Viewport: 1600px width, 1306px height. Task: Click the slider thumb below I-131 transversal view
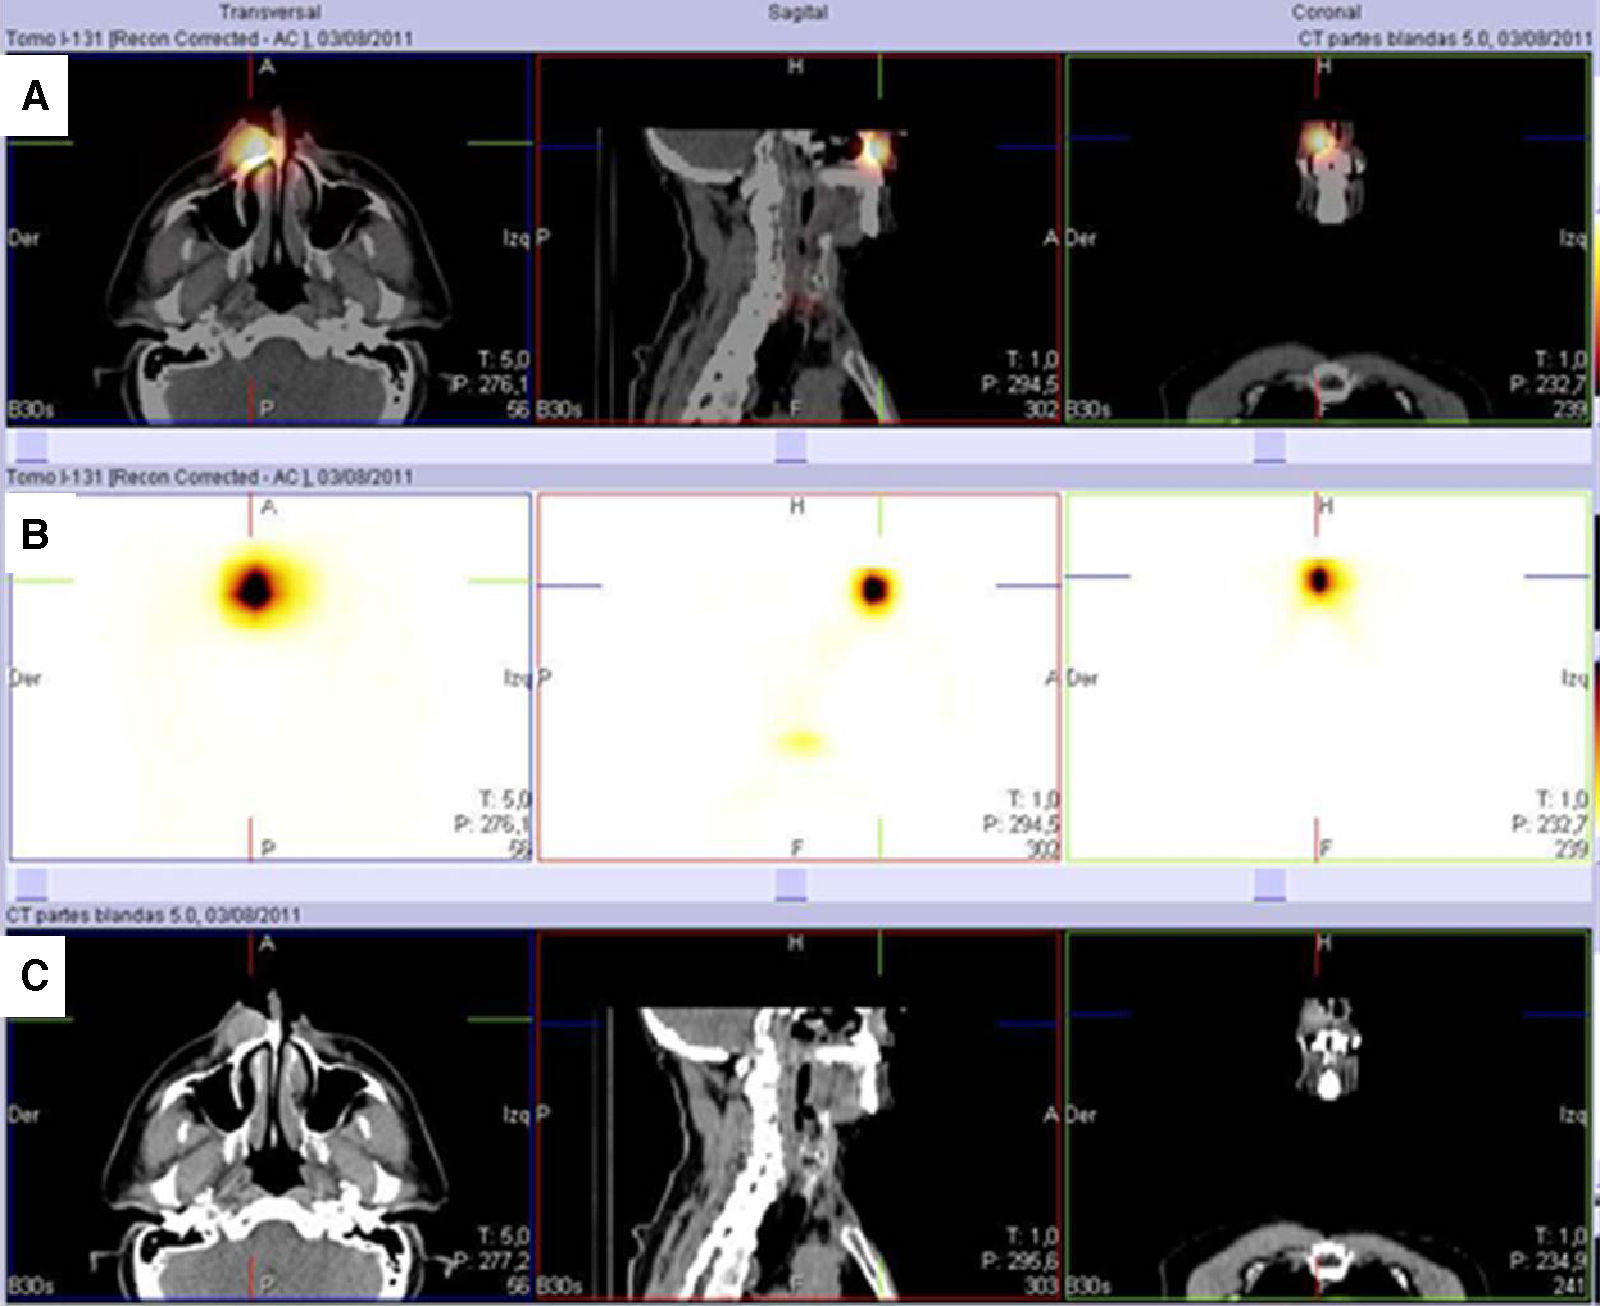point(32,884)
